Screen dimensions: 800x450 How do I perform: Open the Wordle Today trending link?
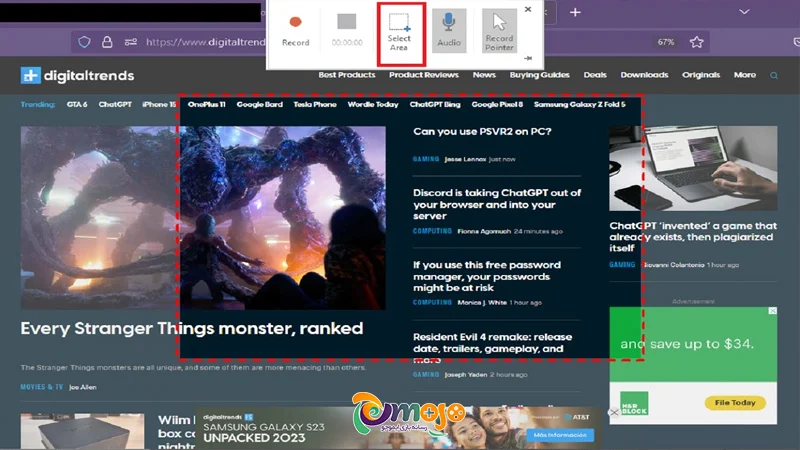[x=373, y=105]
